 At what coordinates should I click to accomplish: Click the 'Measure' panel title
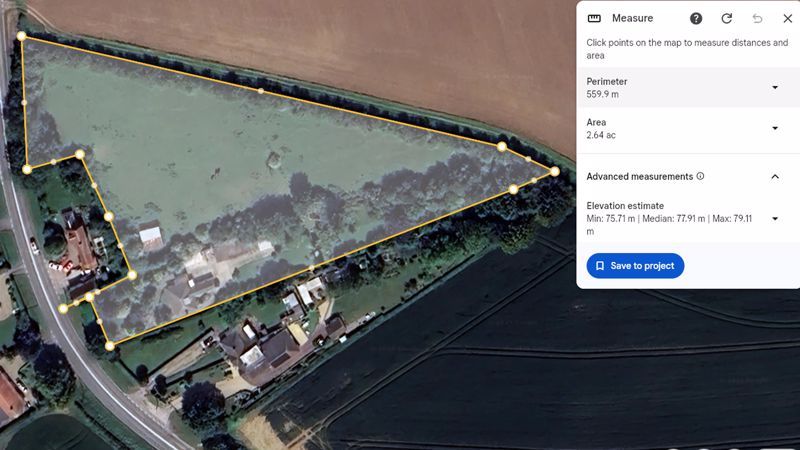click(633, 18)
